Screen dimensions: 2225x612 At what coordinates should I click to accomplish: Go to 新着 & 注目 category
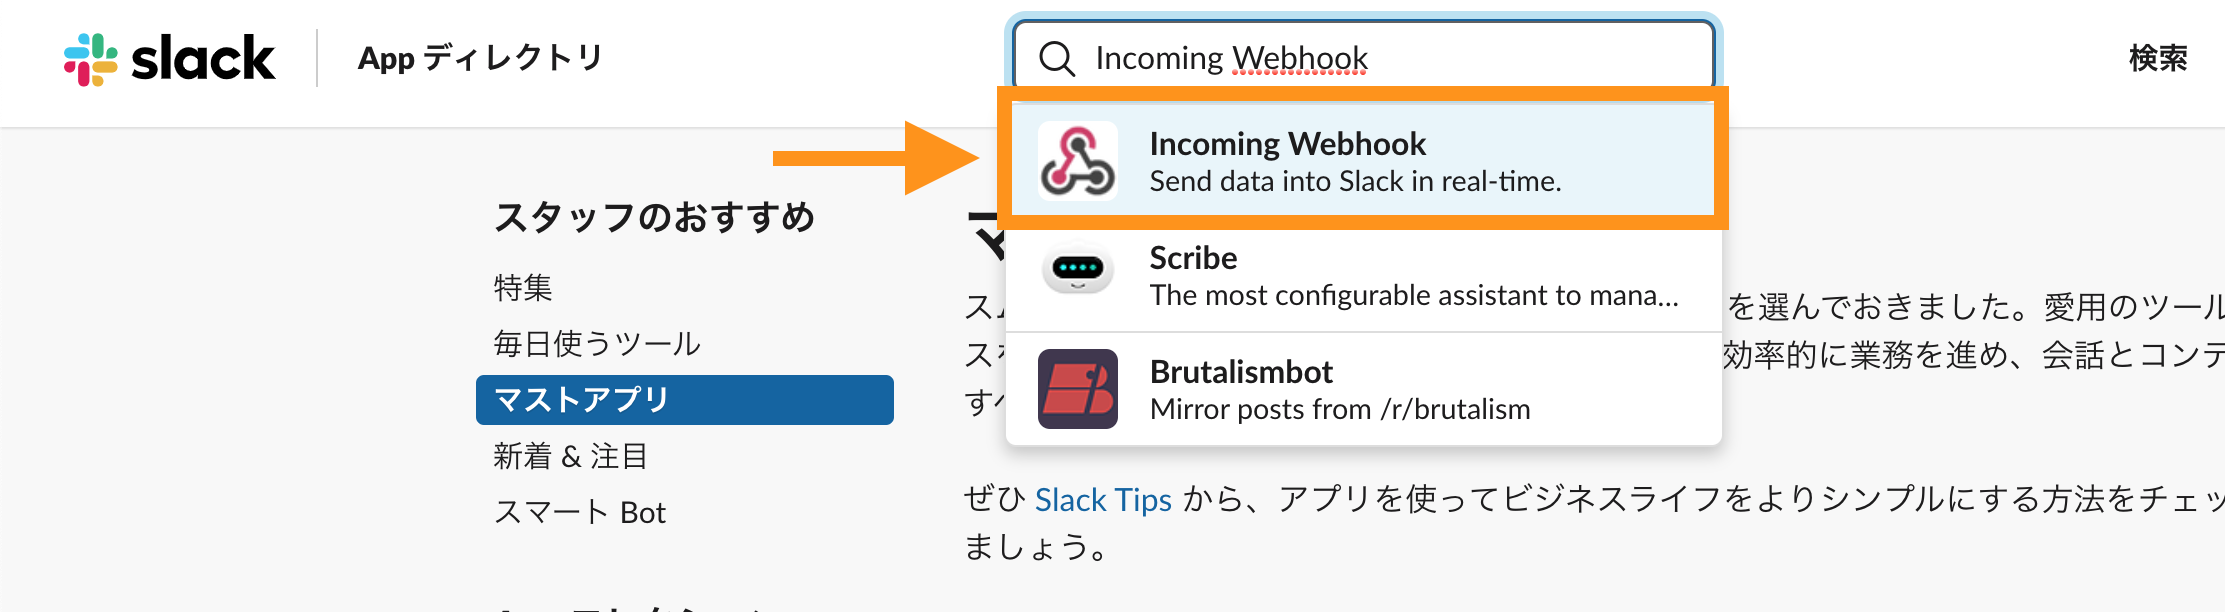click(x=571, y=456)
